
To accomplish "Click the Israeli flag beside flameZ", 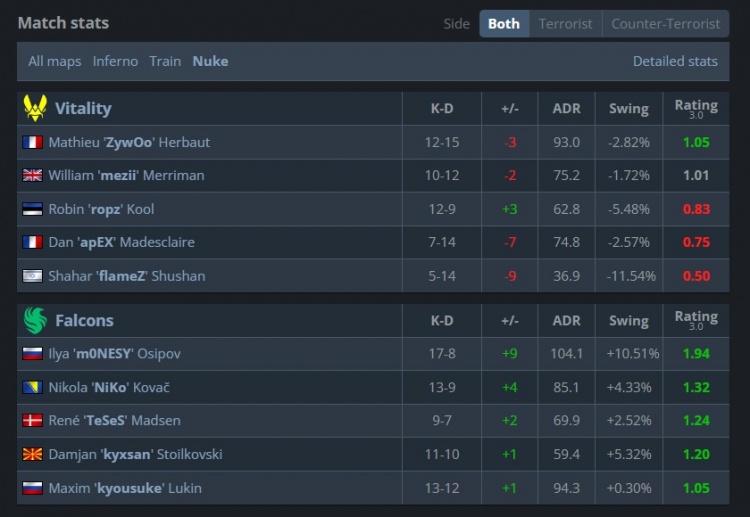I will pos(32,276).
